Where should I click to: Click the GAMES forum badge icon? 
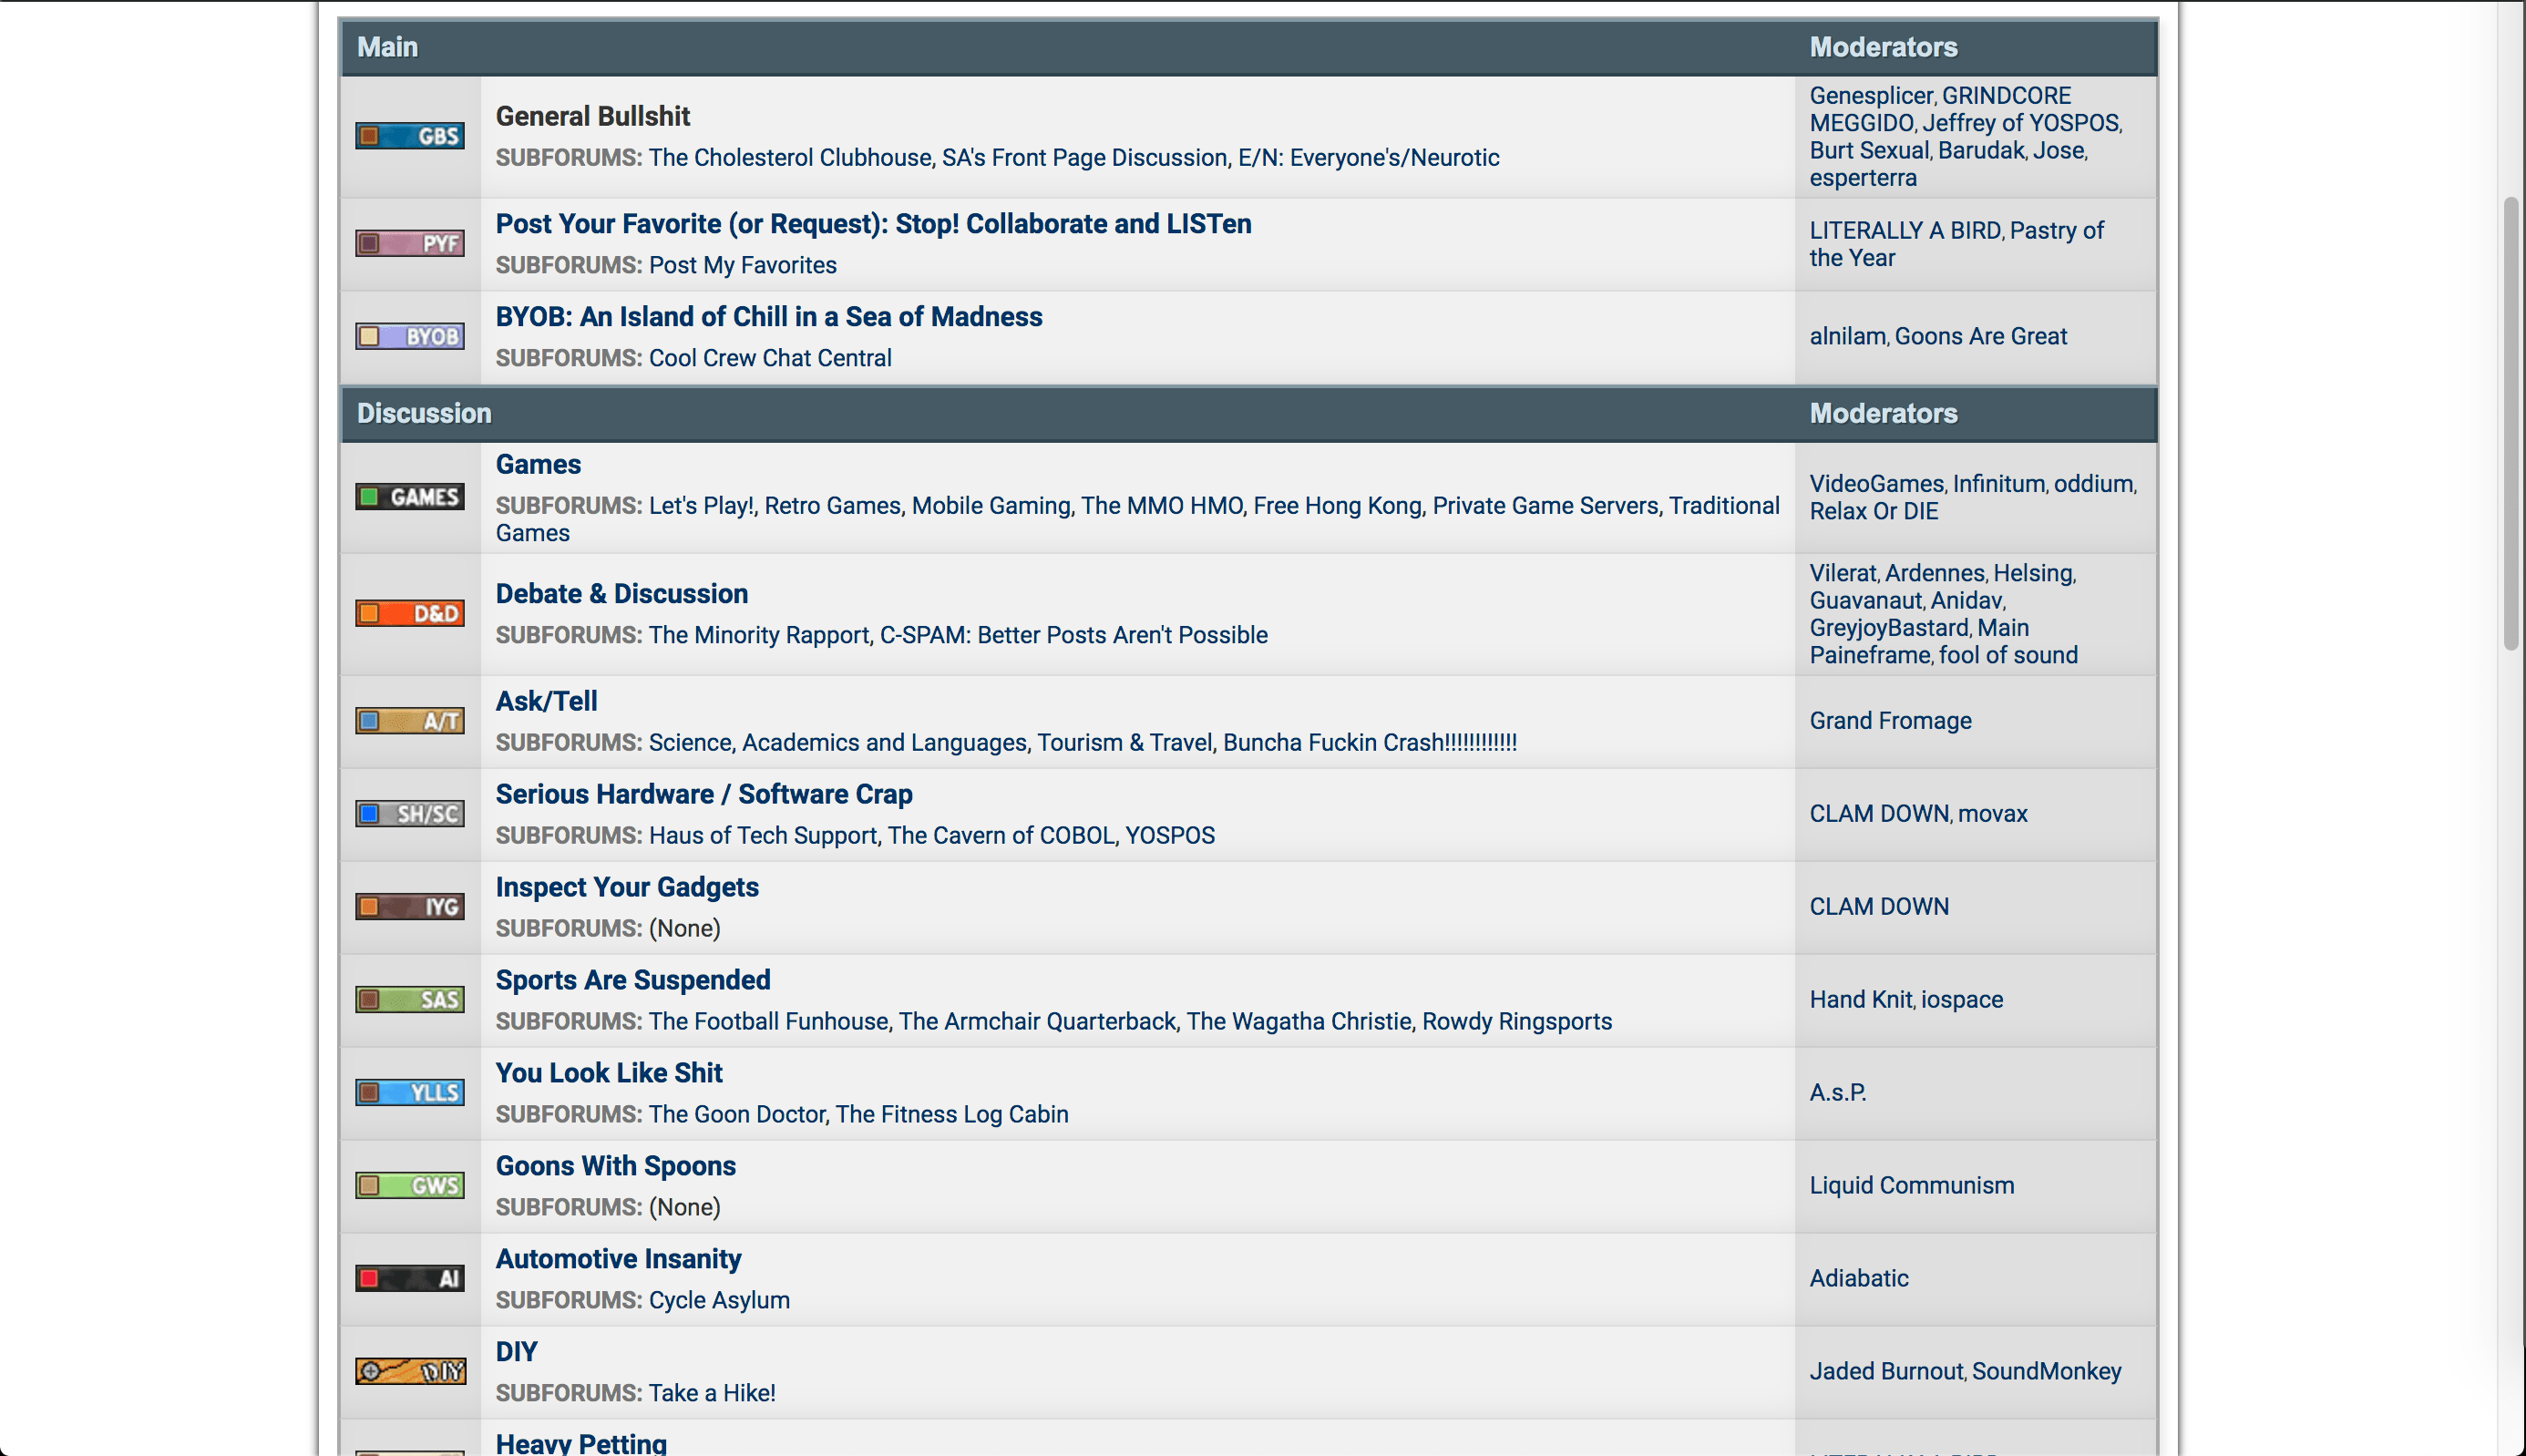(x=409, y=497)
